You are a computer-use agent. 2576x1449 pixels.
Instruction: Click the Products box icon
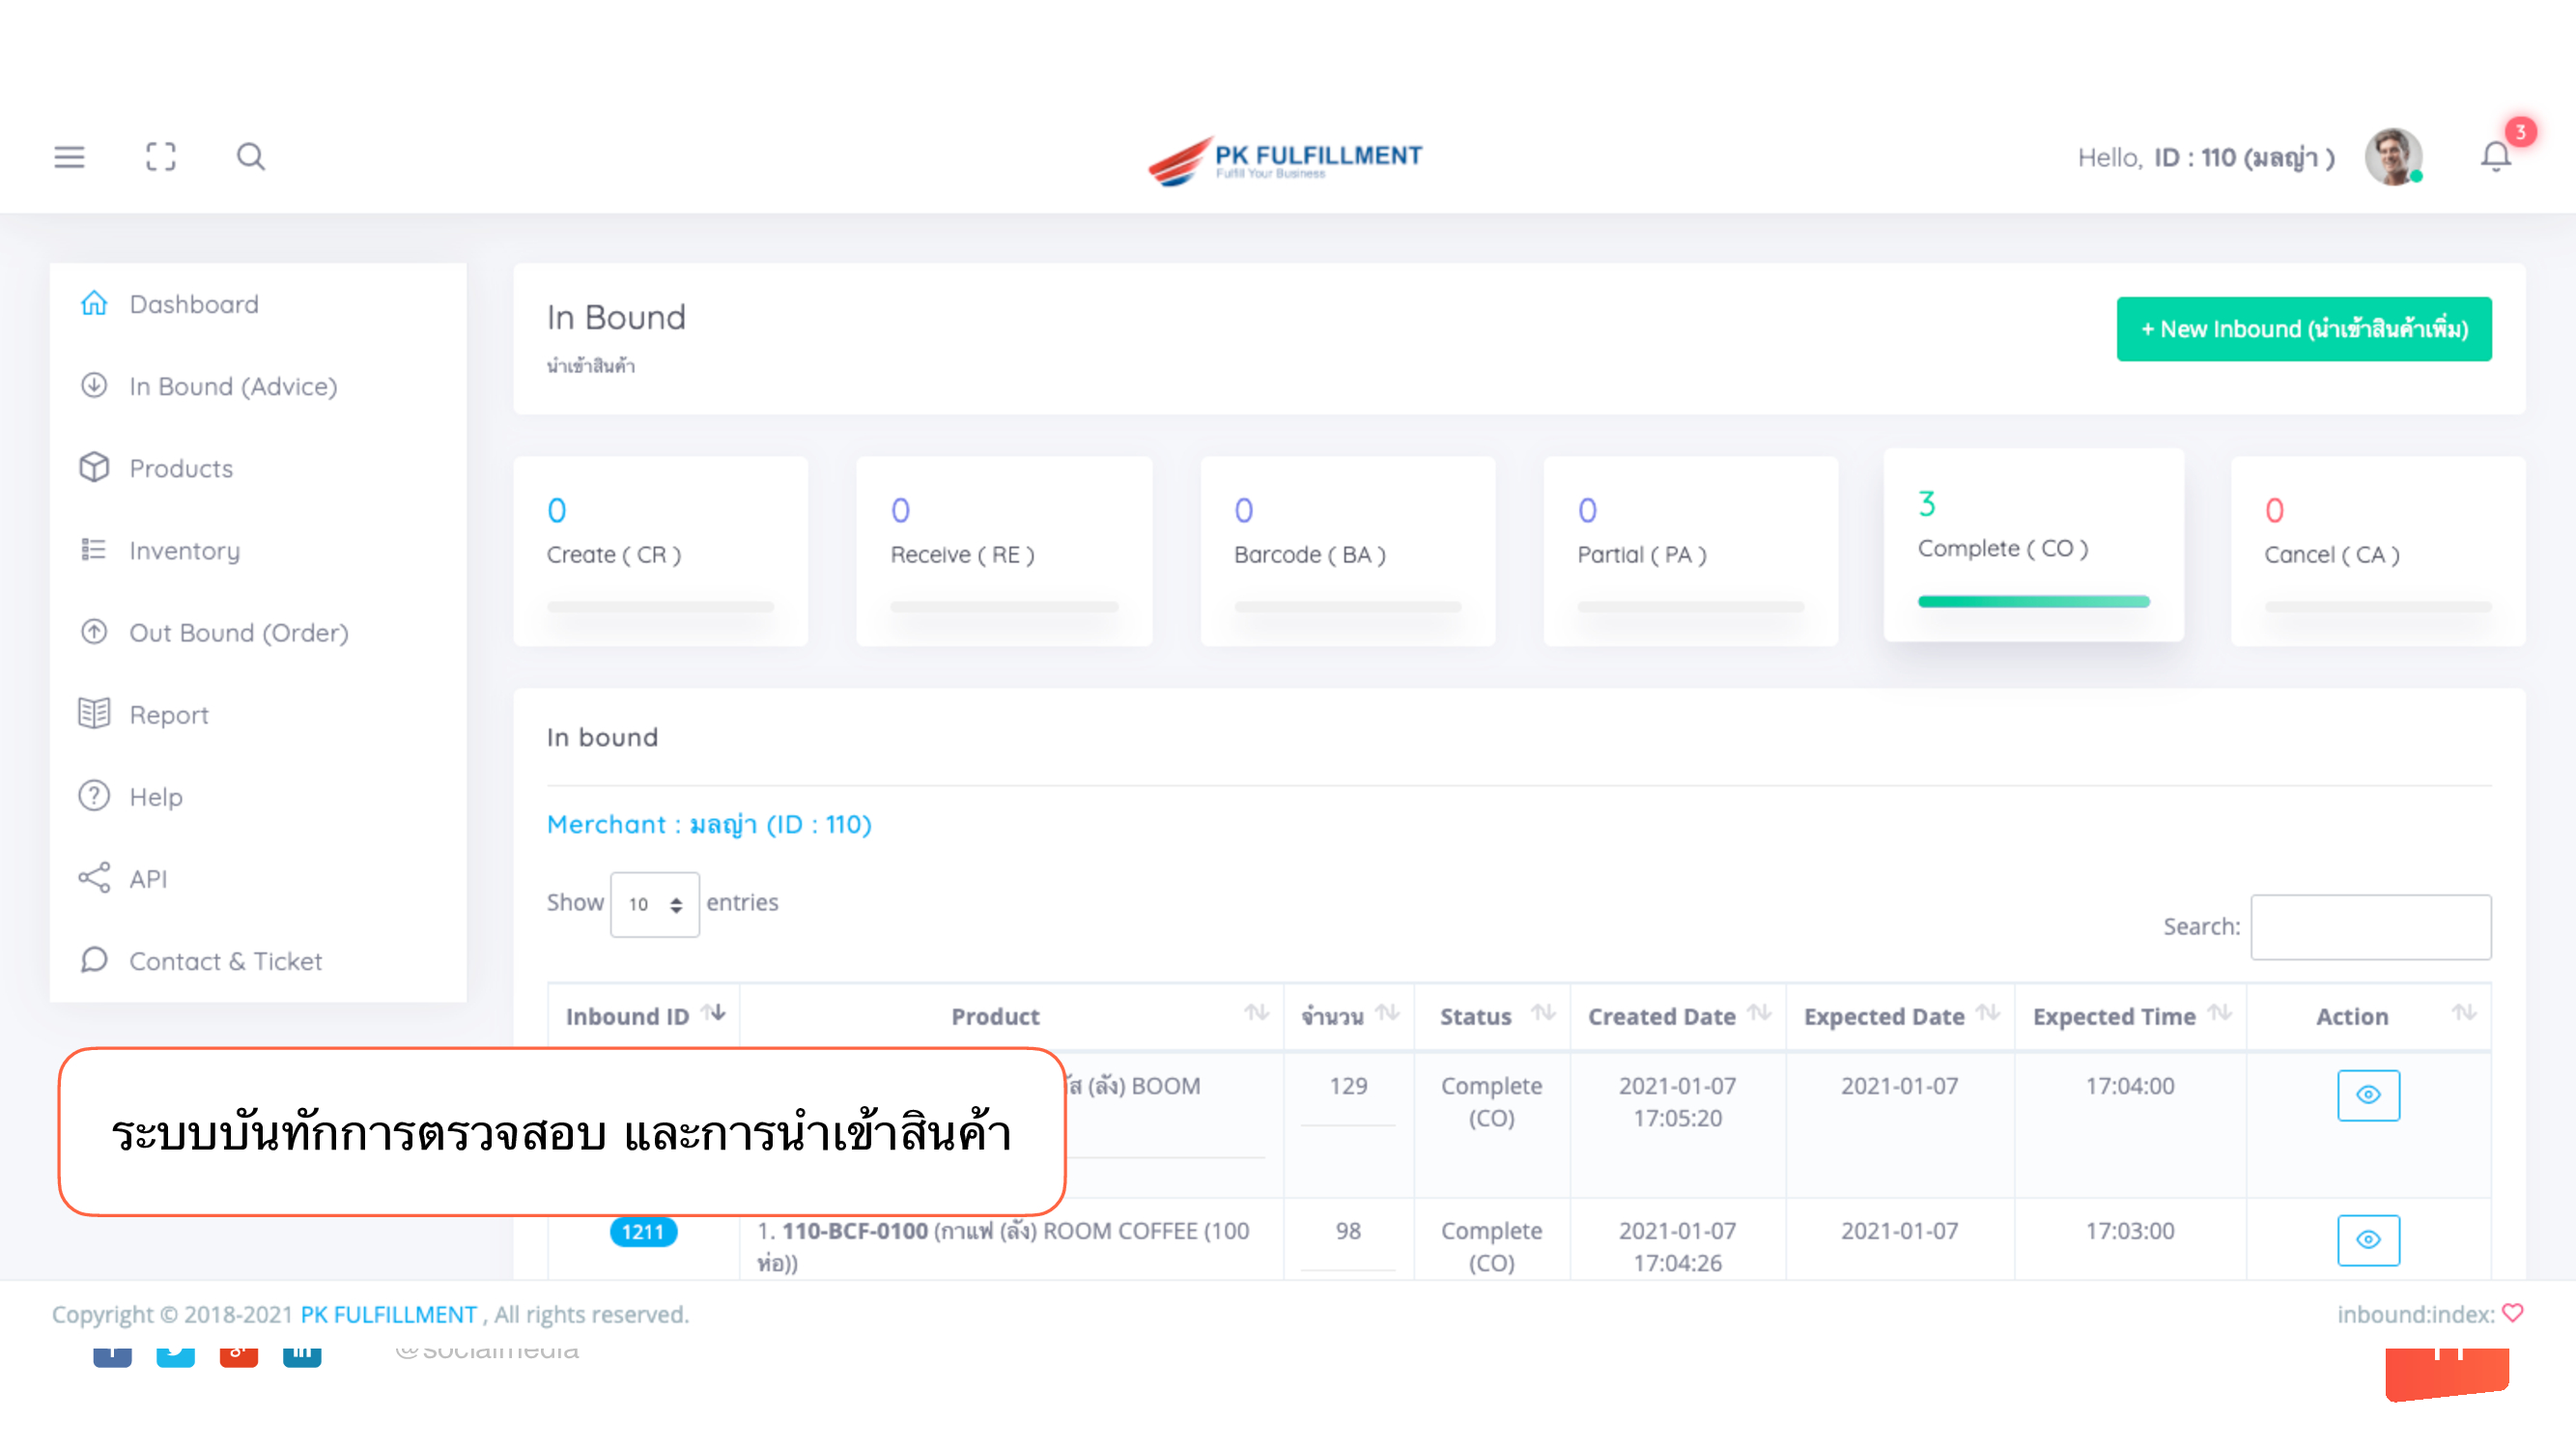coord(94,467)
